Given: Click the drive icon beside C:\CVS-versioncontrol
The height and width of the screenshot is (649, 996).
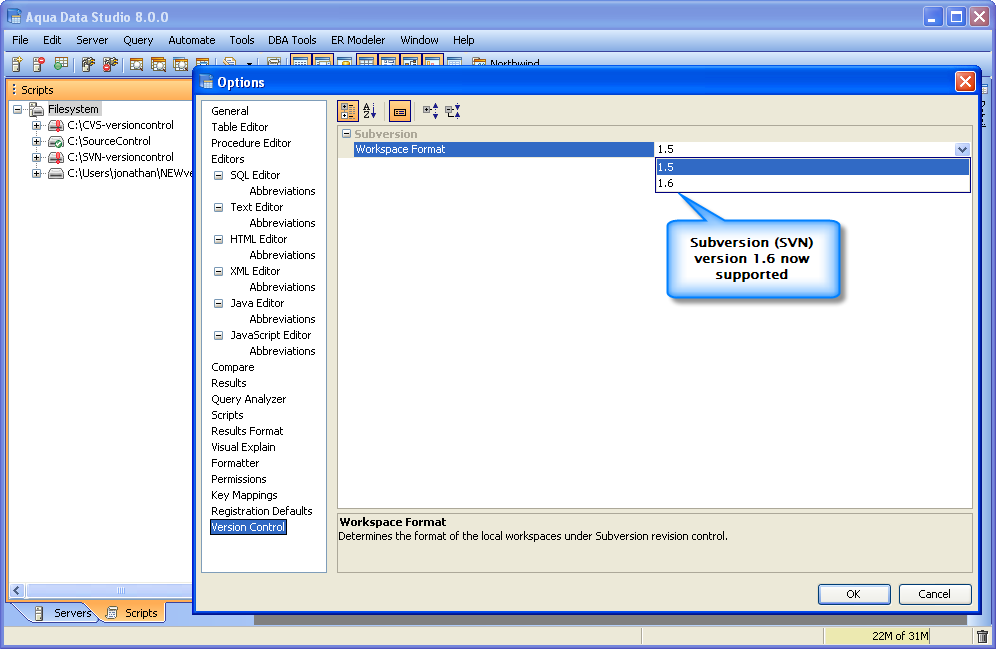Looking at the screenshot, I should click(x=56, y=126).
